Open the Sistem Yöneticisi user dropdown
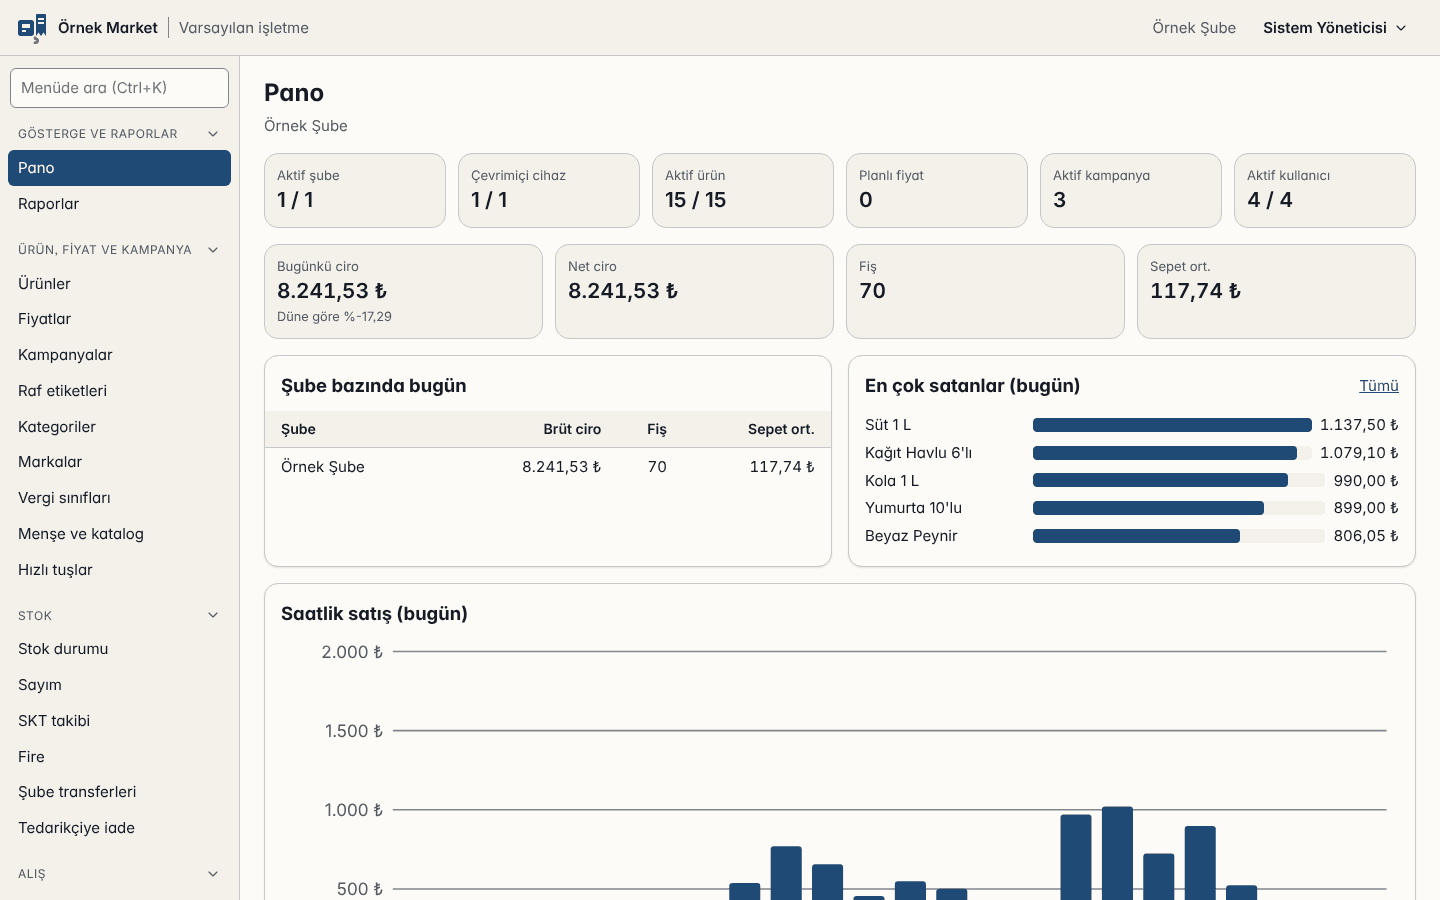The height and width of the screenshot is (900, 1440). tap(1334, 28)
